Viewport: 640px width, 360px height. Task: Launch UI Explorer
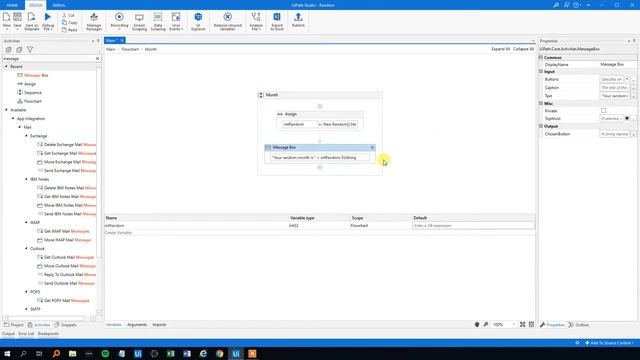click(198, 21)
